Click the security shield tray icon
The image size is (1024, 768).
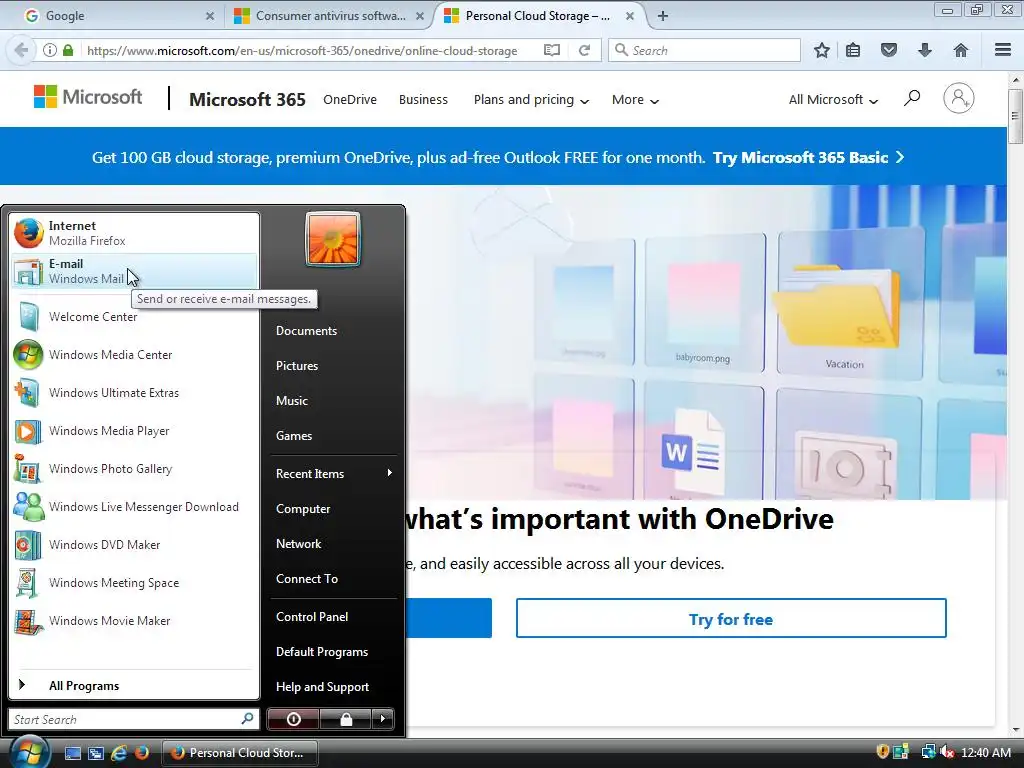click(882, 752)
